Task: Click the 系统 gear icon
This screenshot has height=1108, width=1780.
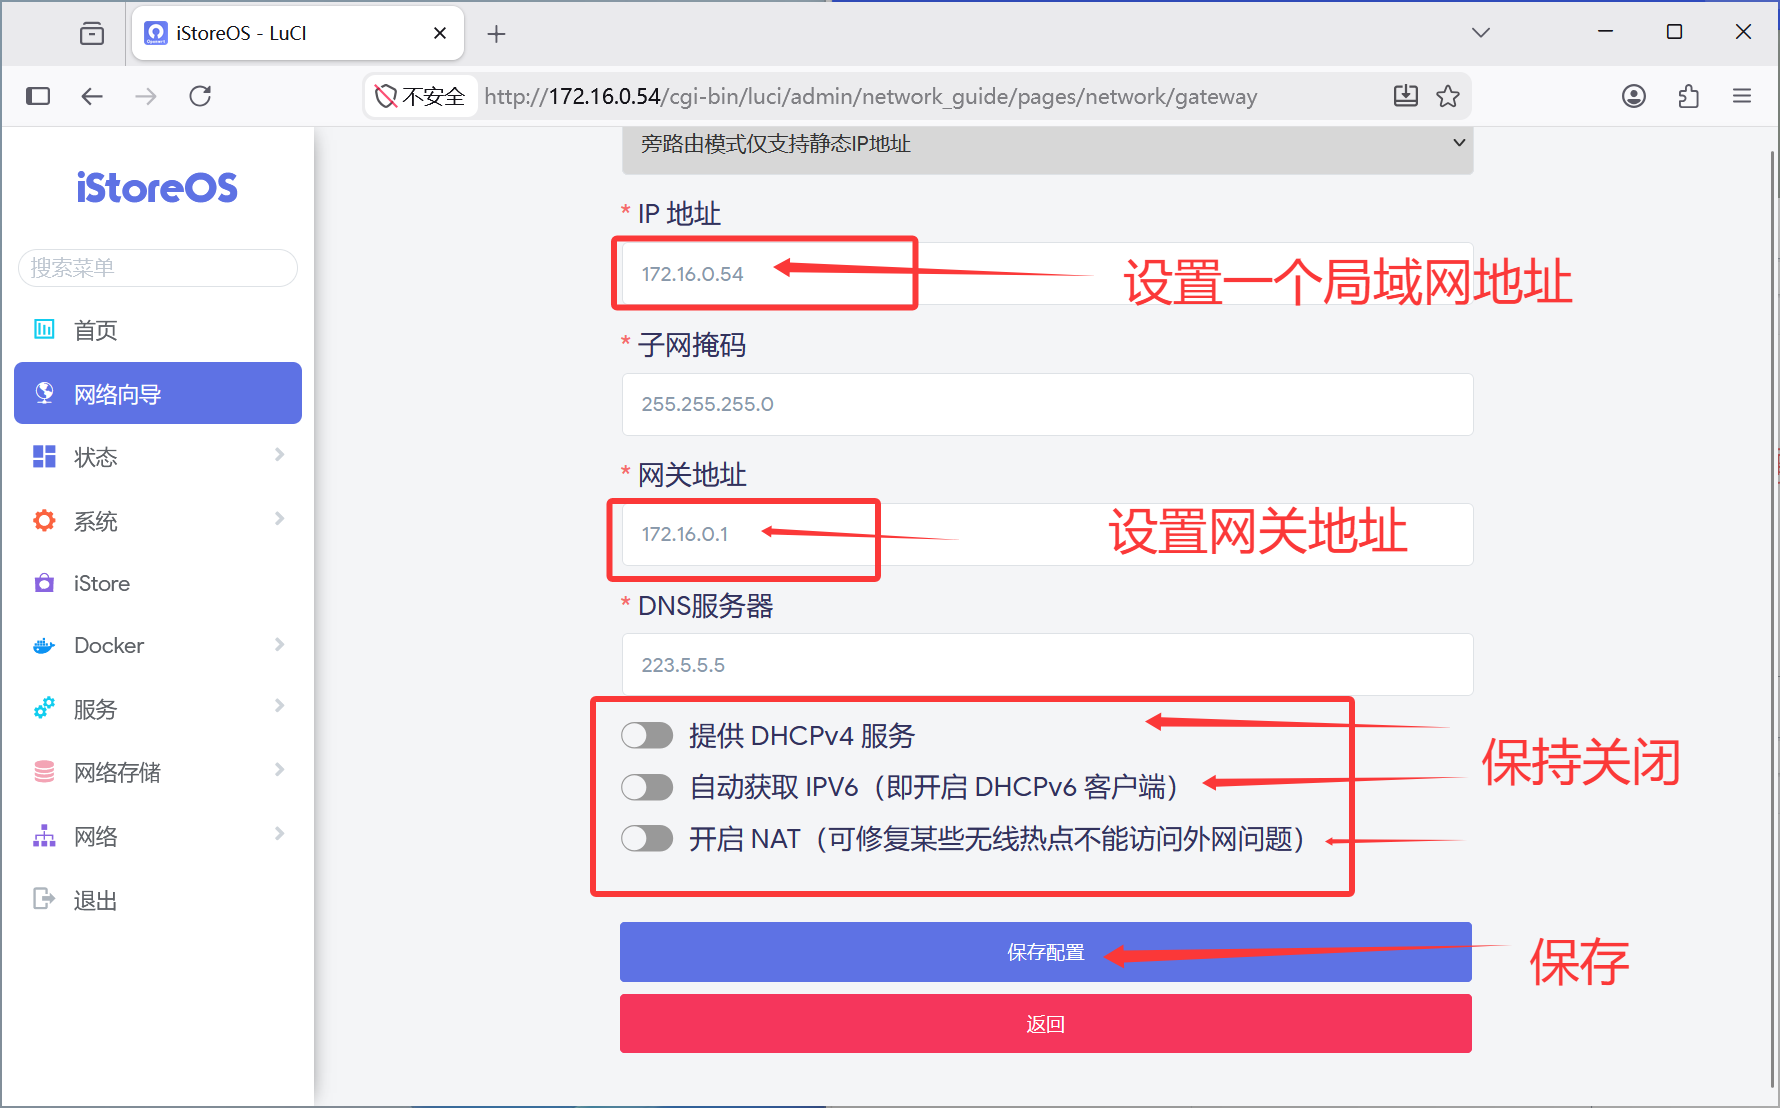Action: point(44,520)
